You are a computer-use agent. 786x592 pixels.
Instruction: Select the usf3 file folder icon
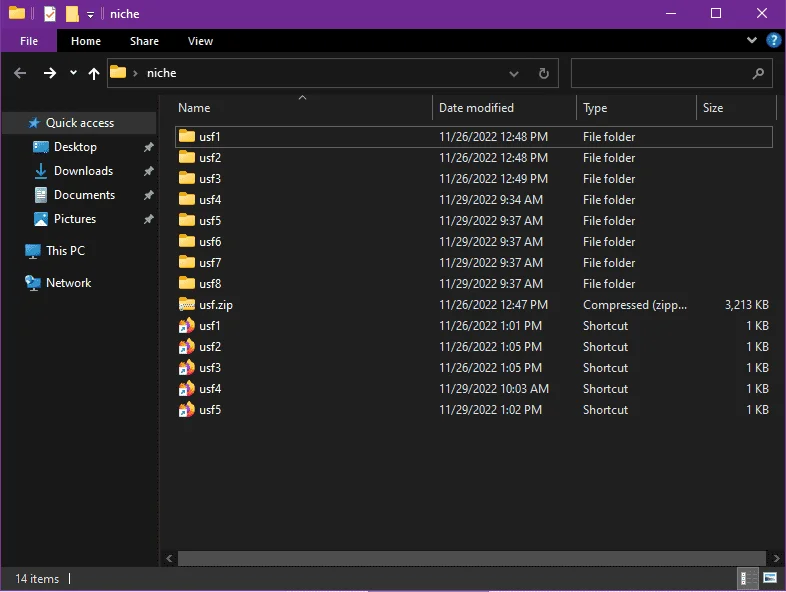tap(186, 178)
